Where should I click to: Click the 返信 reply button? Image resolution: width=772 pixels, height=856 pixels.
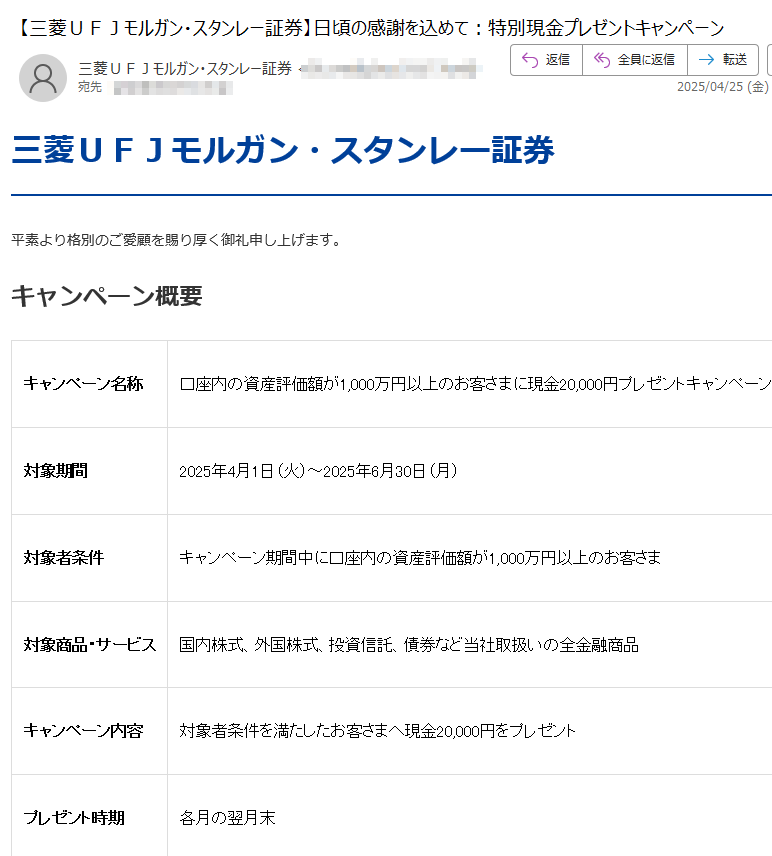[x=547, y=60]
